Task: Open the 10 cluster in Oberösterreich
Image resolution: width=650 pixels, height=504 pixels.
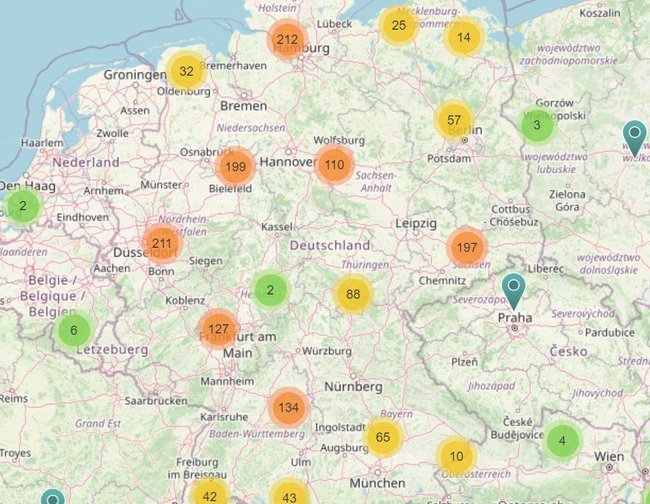Action: [x=456, y=456]
